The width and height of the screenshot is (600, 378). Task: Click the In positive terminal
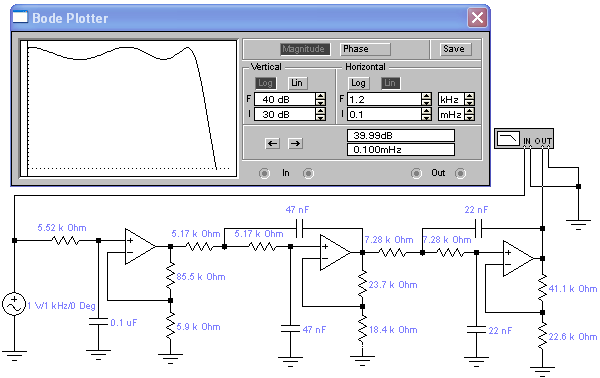pos(264,173)
